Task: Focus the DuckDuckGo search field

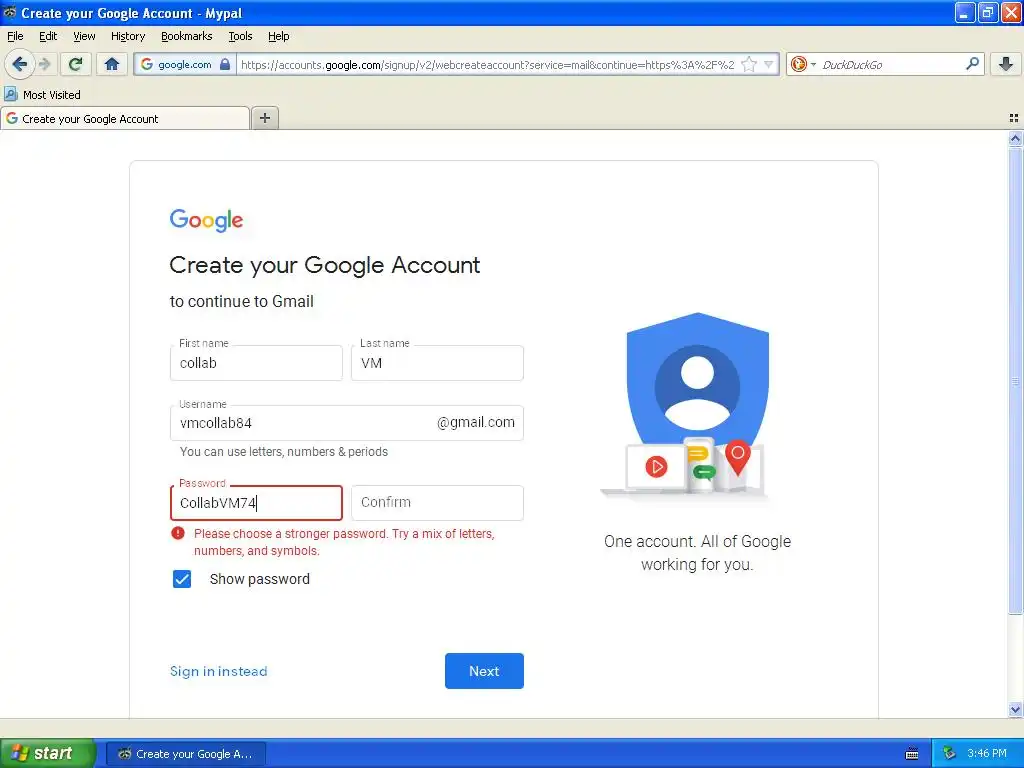Action: (890, 64)
